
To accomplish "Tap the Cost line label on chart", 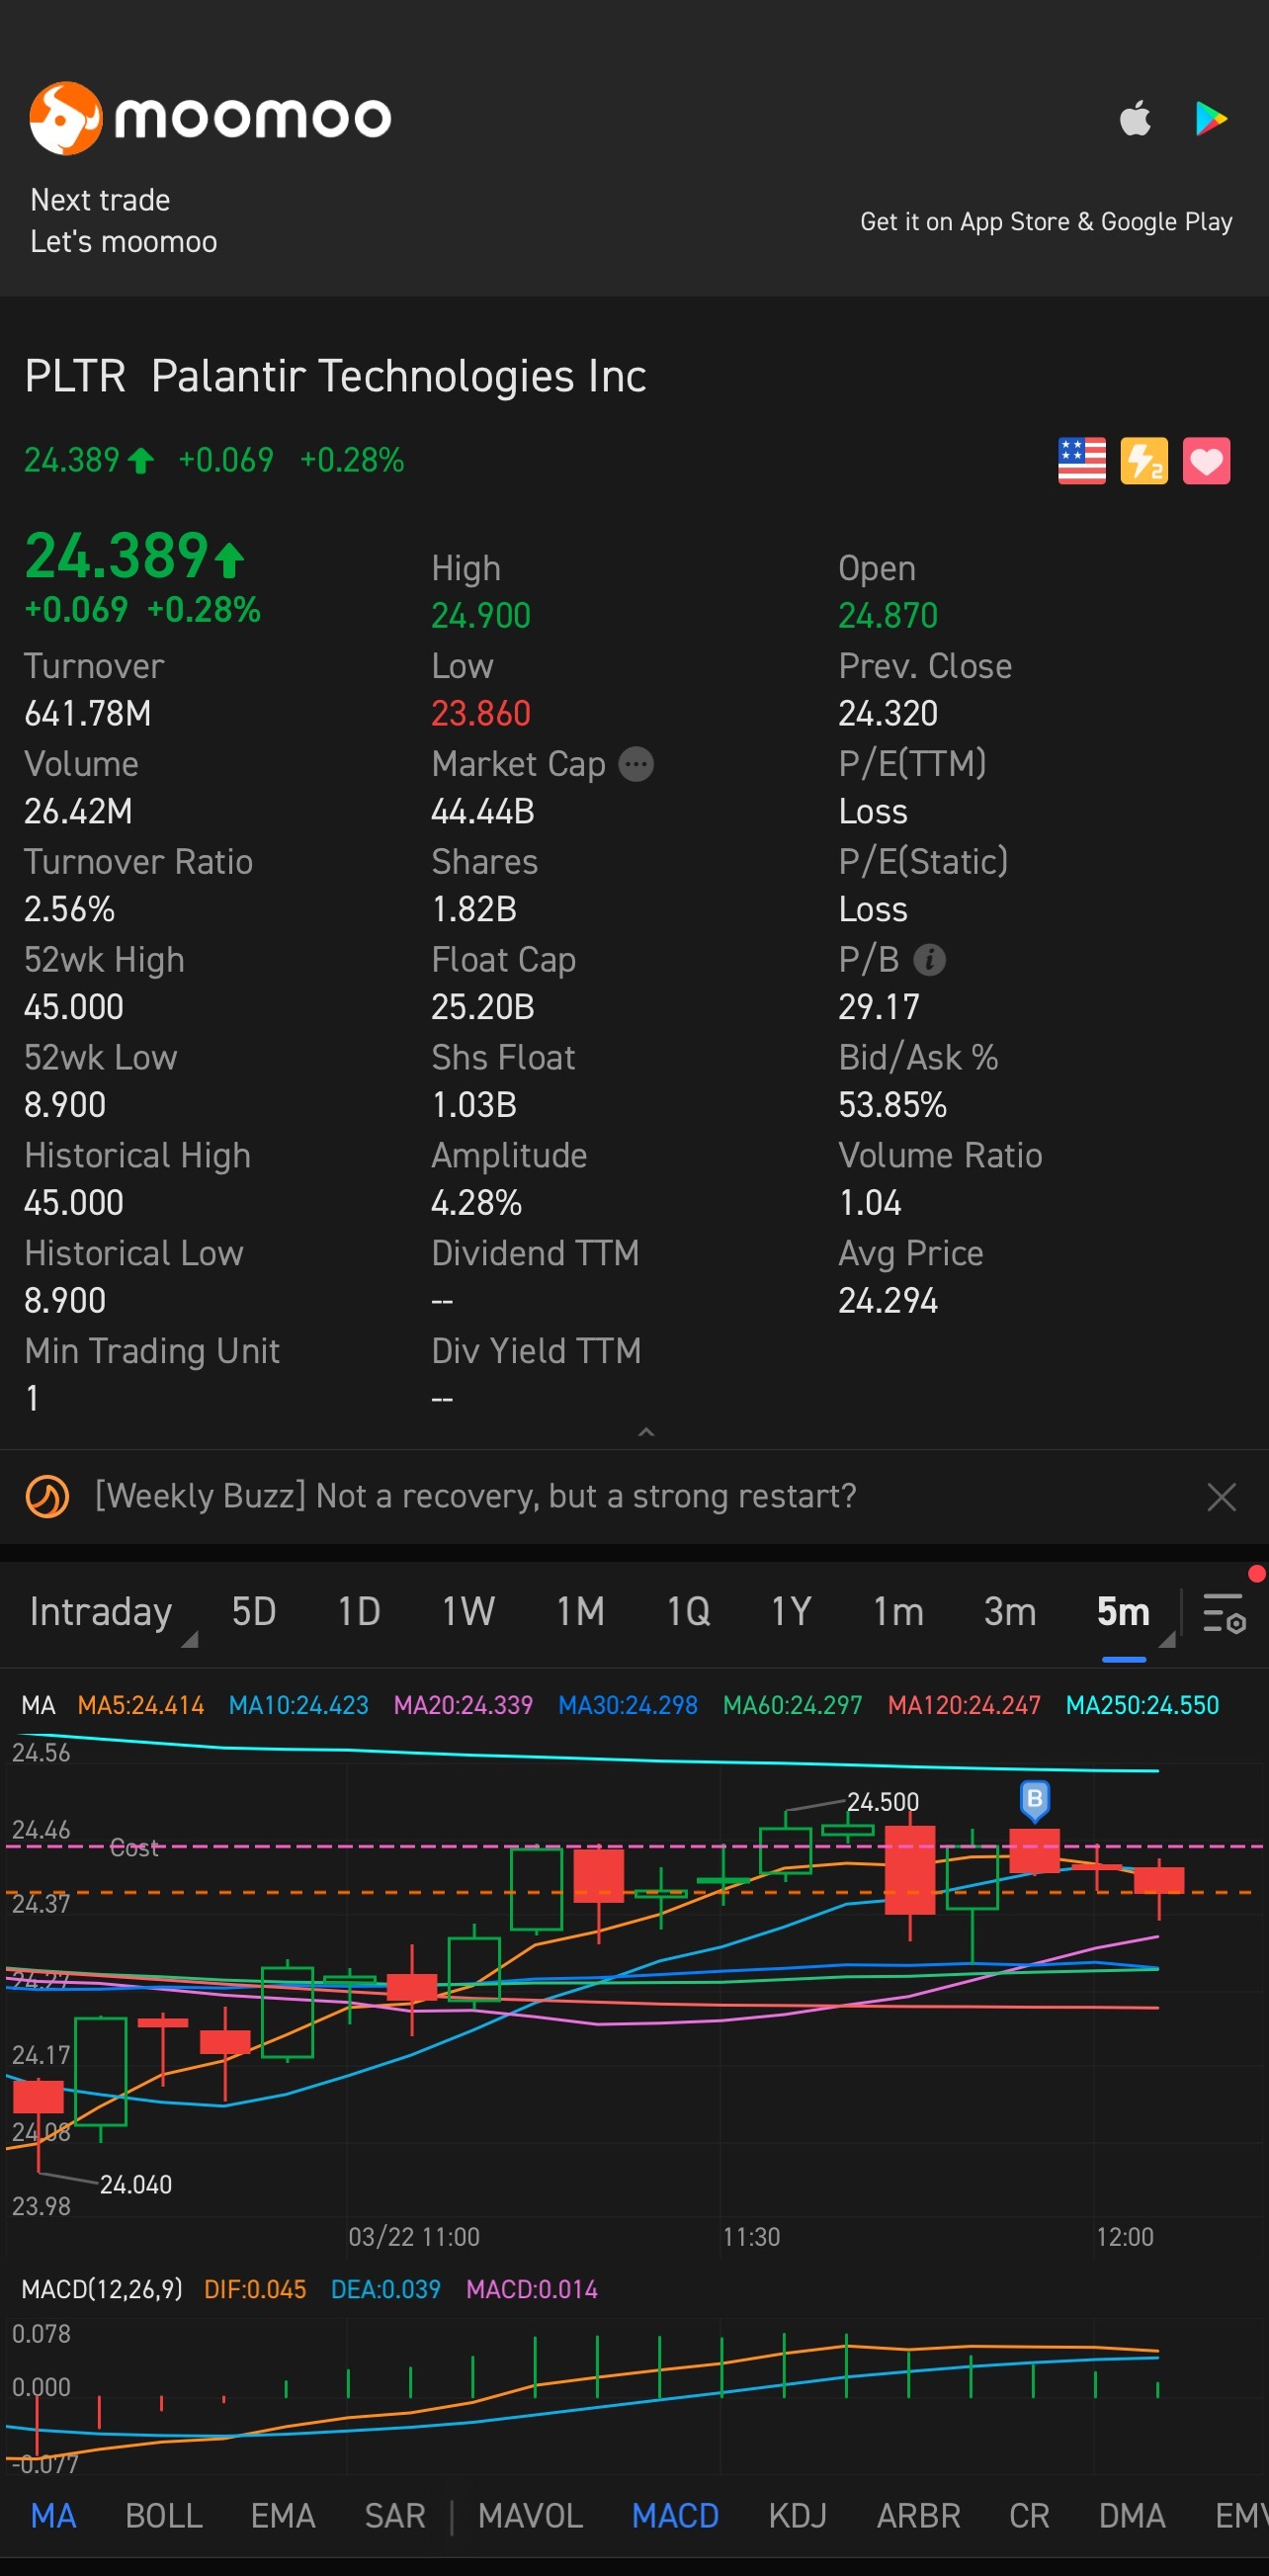I will tap(134, 1848).
